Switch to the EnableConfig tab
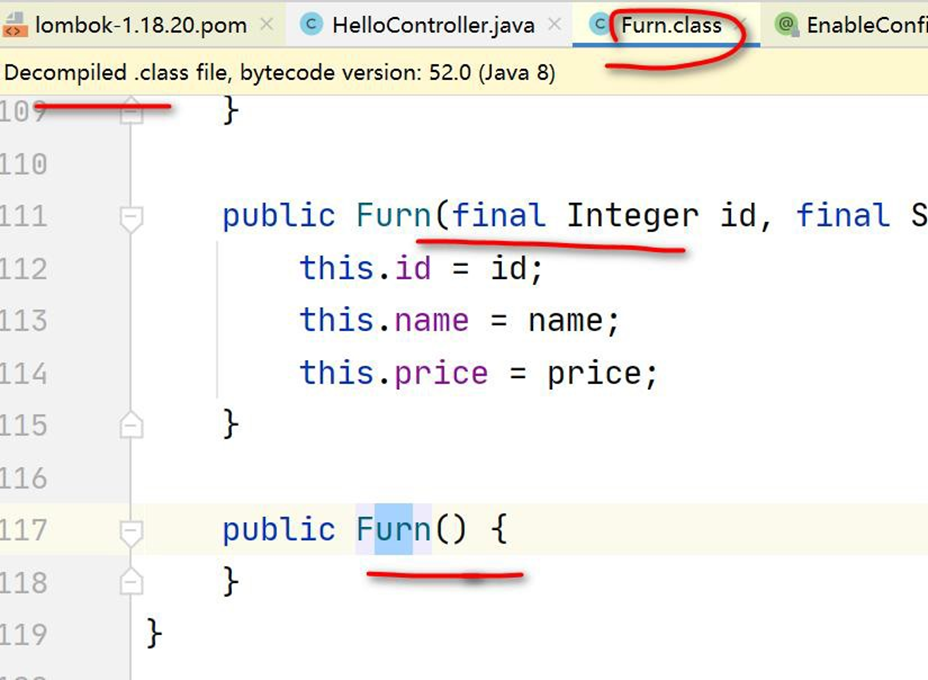 [x=865, y=25]
